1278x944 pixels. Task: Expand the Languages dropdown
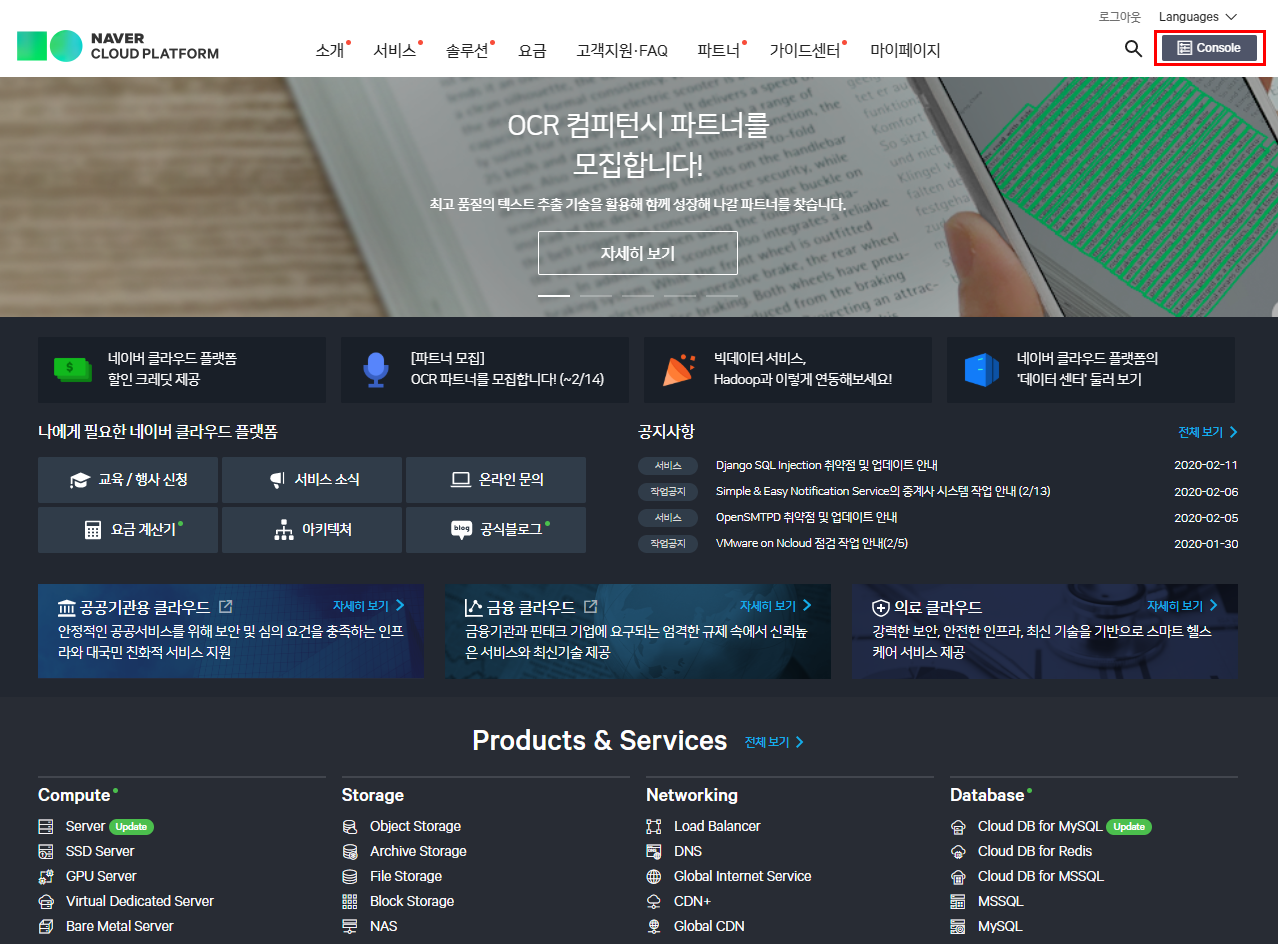coord(1198,17)
